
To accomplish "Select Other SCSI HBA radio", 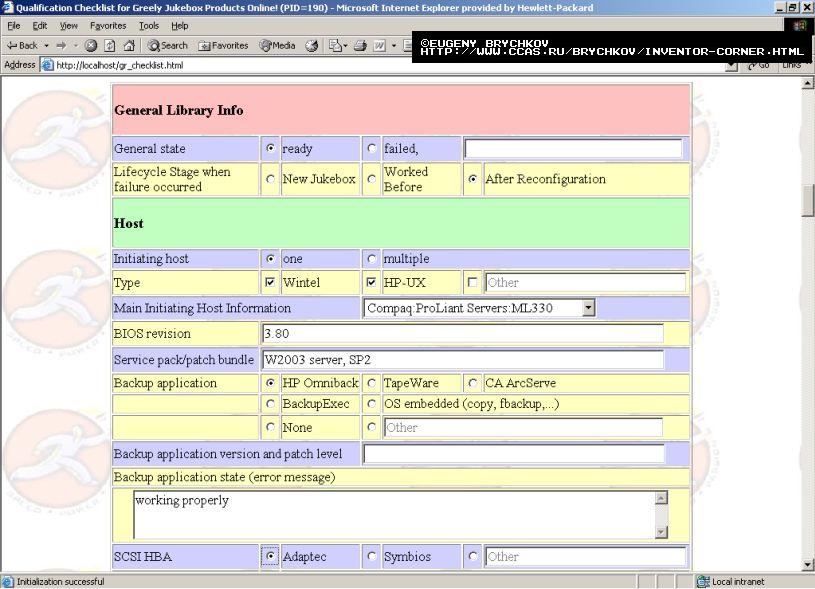I will pyautogui.click(x=472, y=556).
